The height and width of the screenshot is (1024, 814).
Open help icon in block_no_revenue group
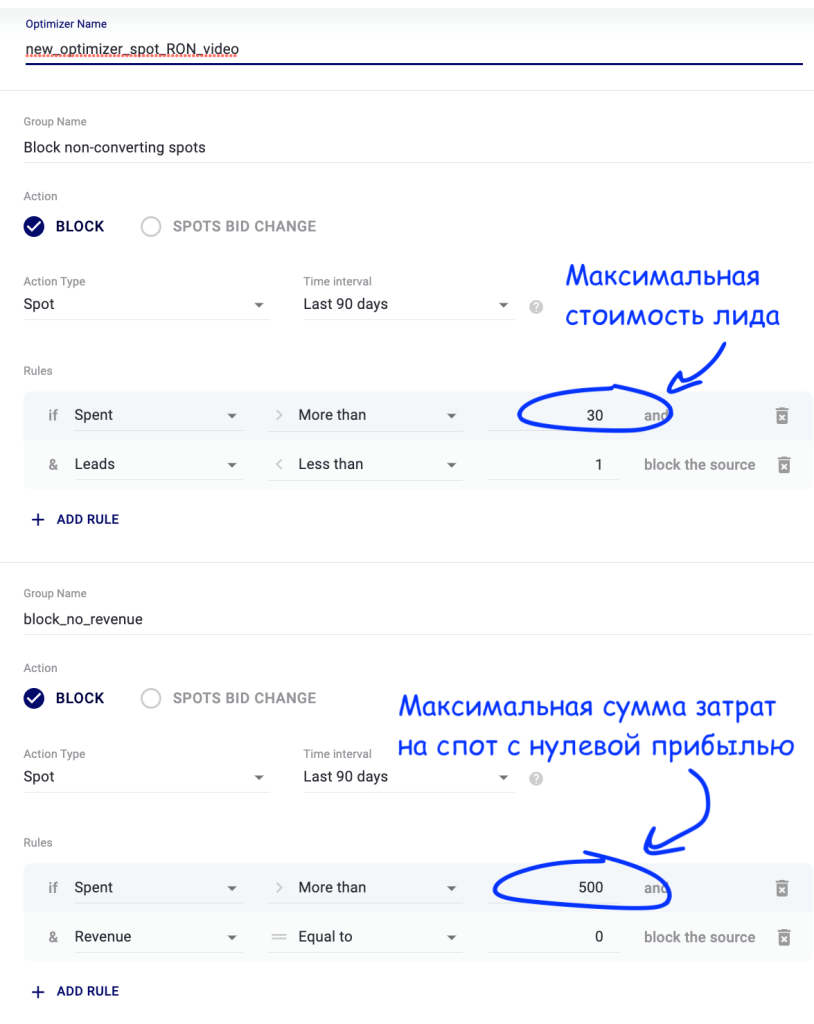tap(536, 778)
